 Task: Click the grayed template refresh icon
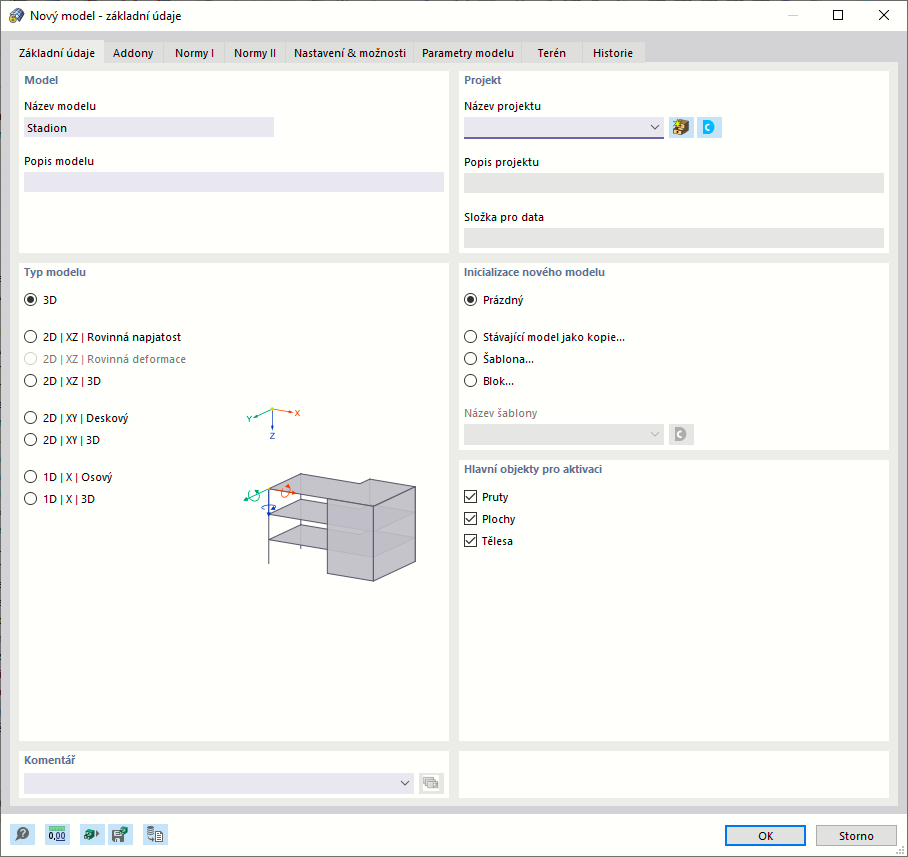(x=681, y=434)
